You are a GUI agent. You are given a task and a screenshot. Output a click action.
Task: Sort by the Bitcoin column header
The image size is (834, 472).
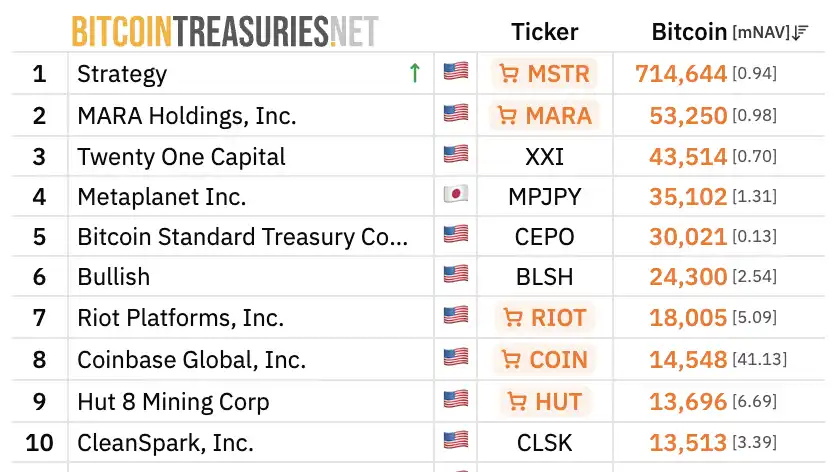click(x=689, y=32)
